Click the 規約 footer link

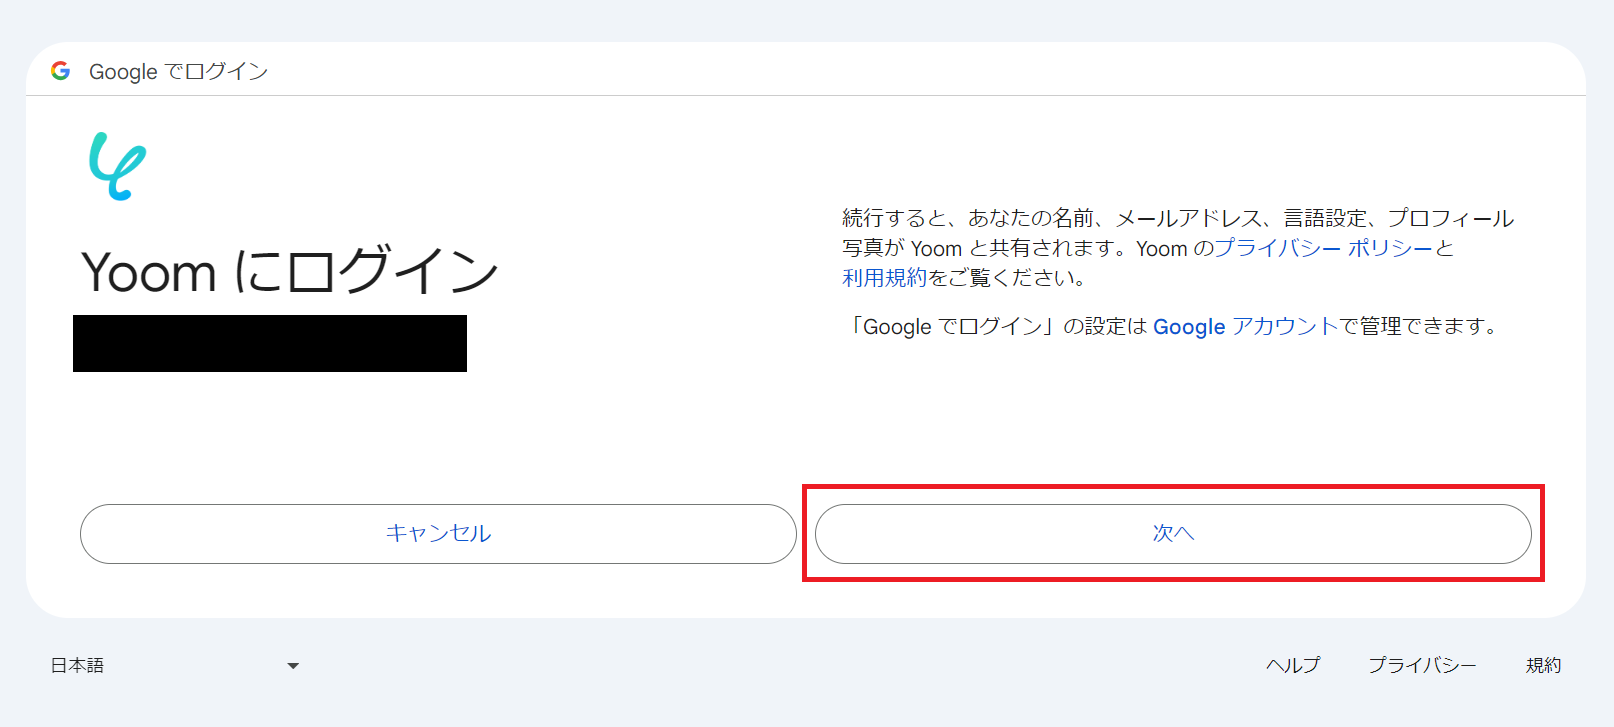click(1543, 665)
